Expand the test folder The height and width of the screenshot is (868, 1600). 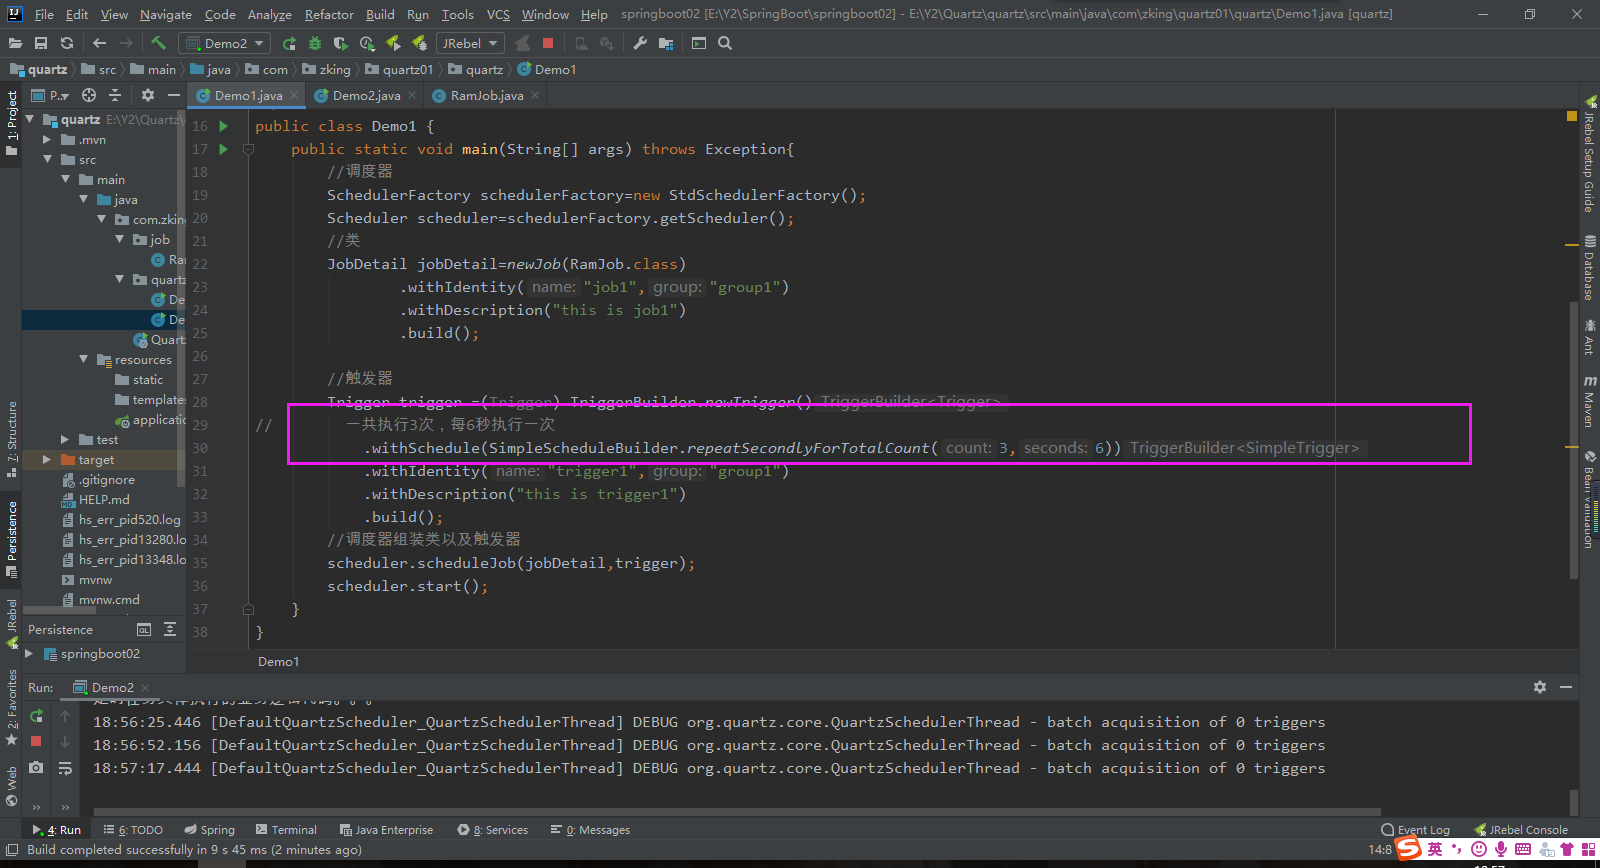coord(65,440)
